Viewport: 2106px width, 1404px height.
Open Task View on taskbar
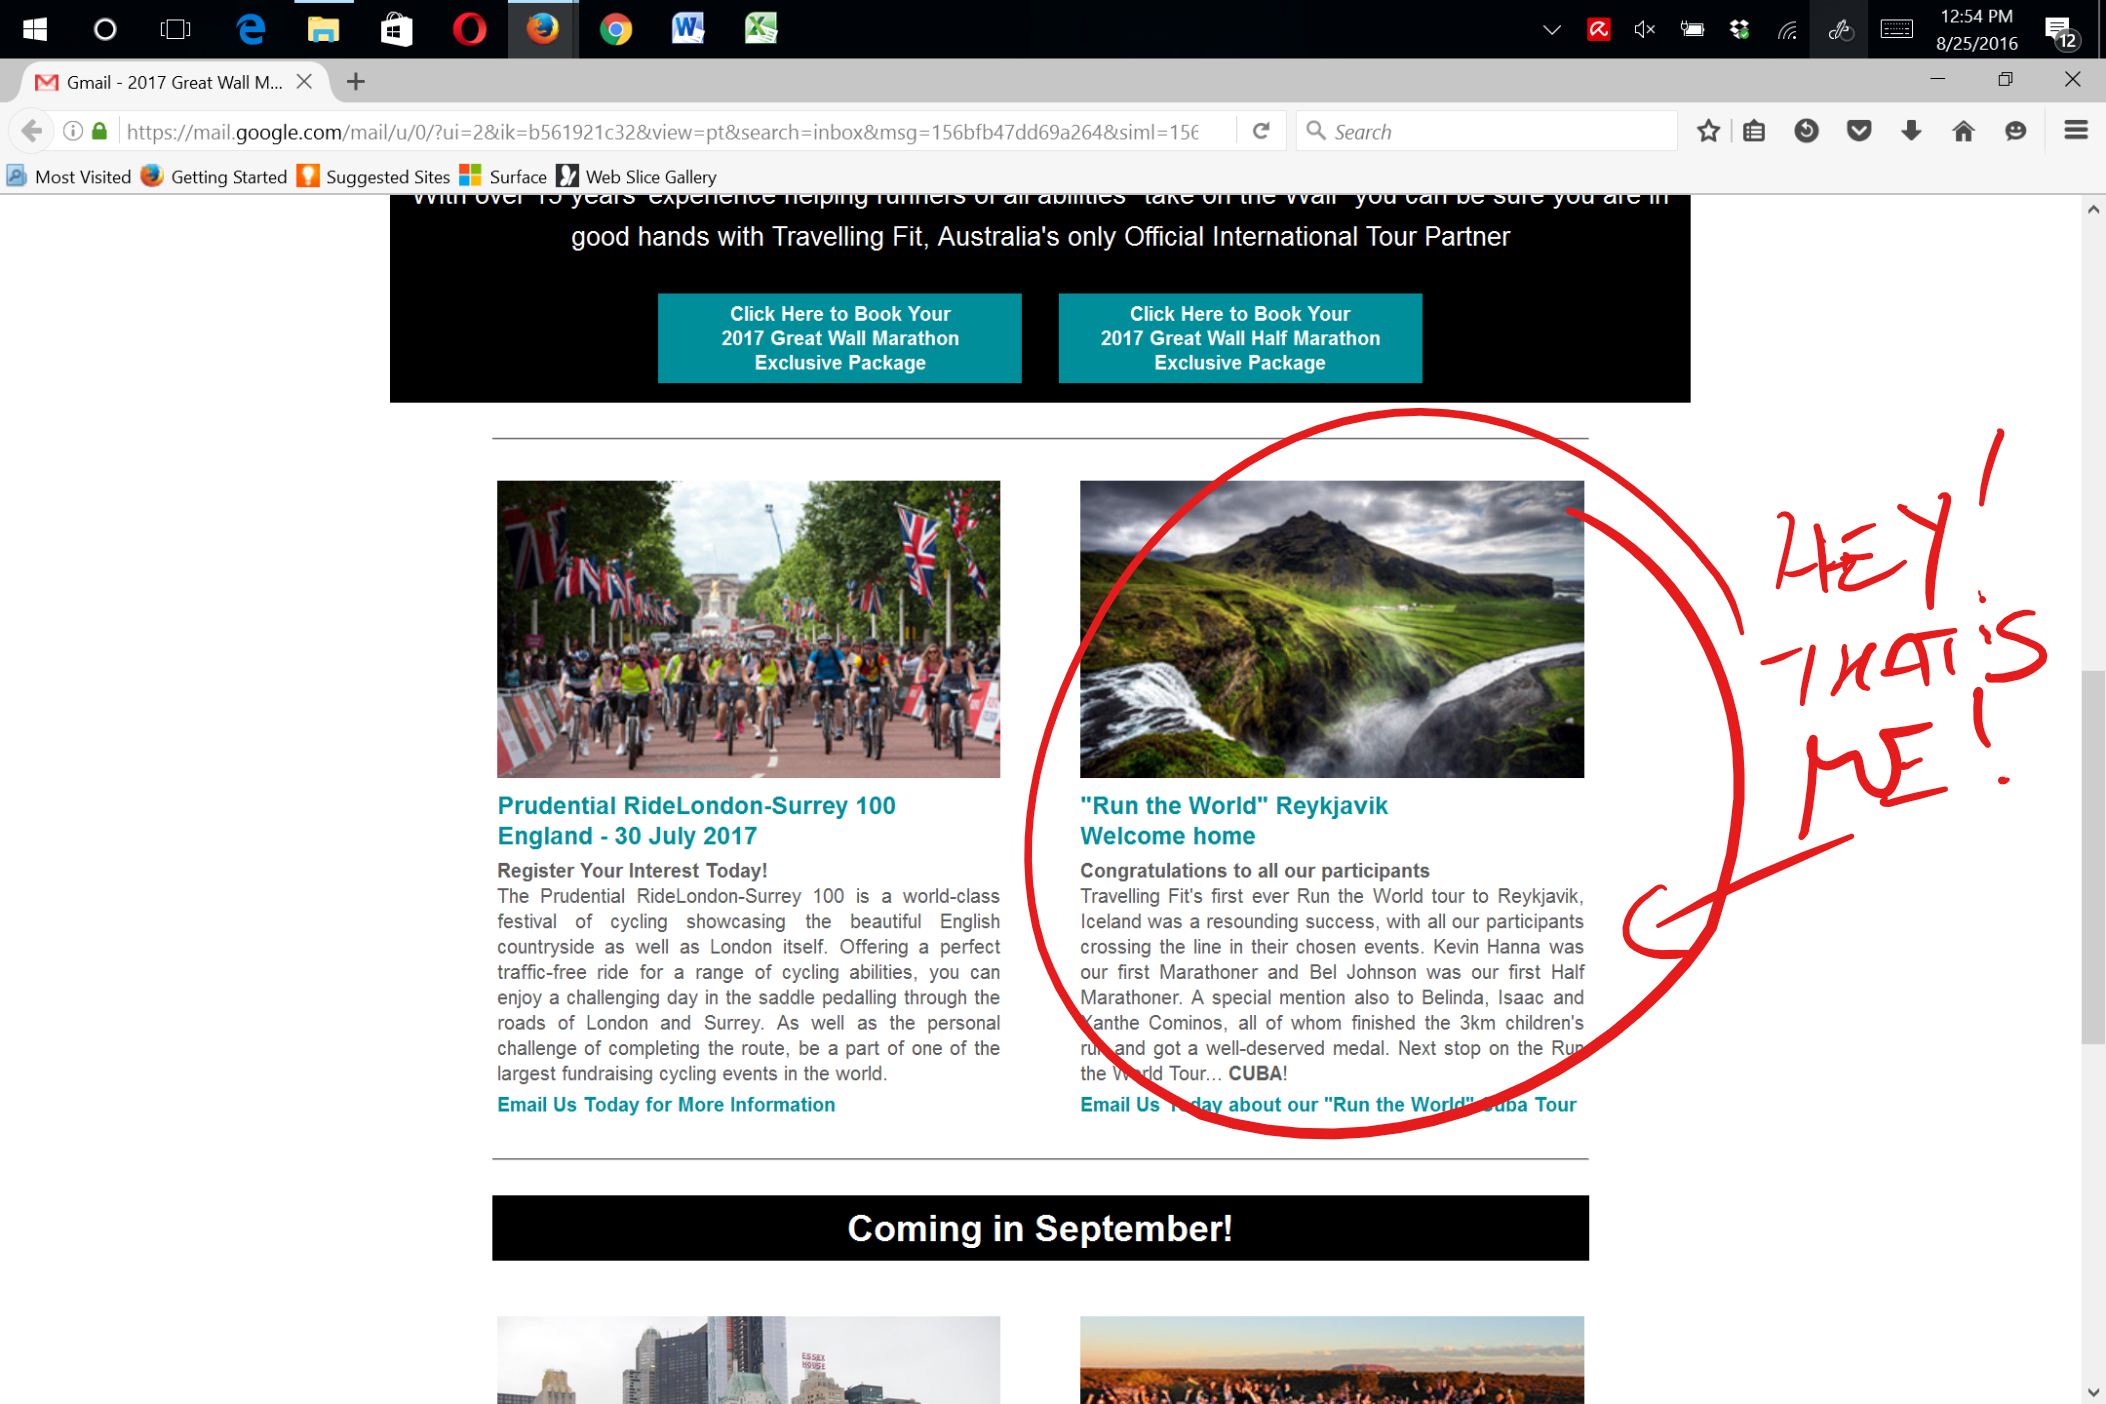(x=175, y=29)
